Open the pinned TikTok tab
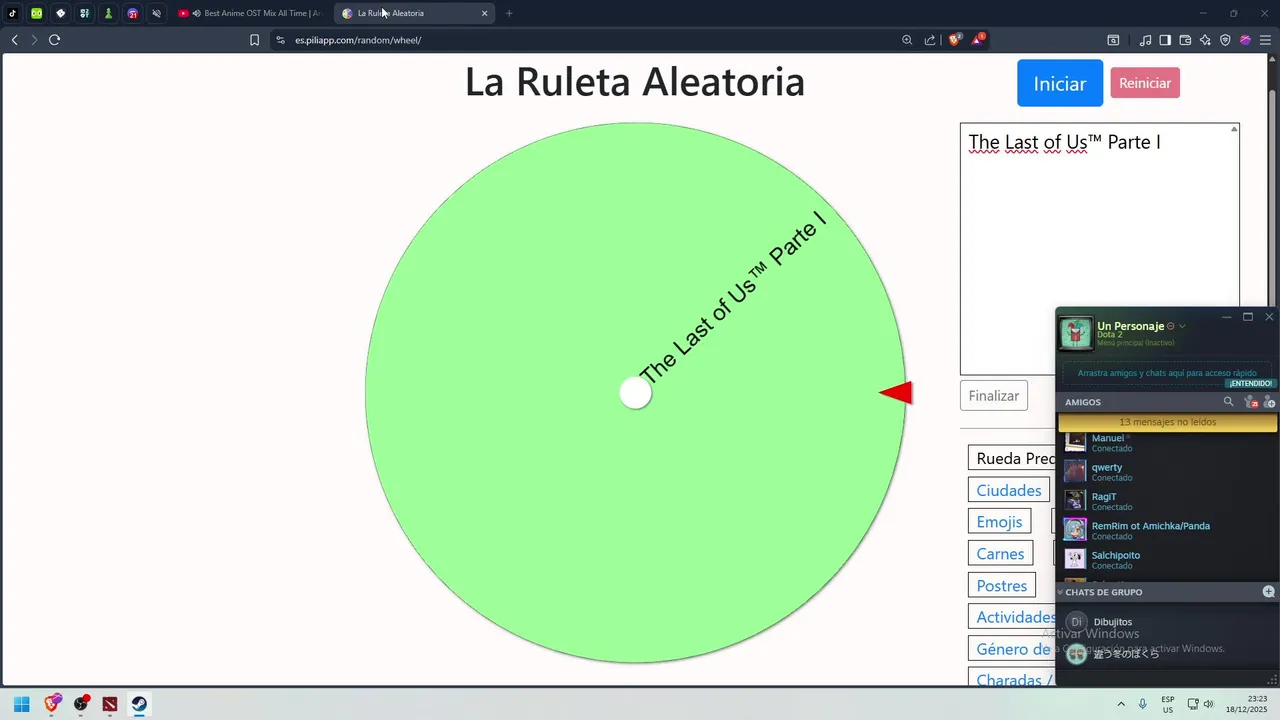The image size is (1280, 720). pyautogui.click(x=13, y=13)
